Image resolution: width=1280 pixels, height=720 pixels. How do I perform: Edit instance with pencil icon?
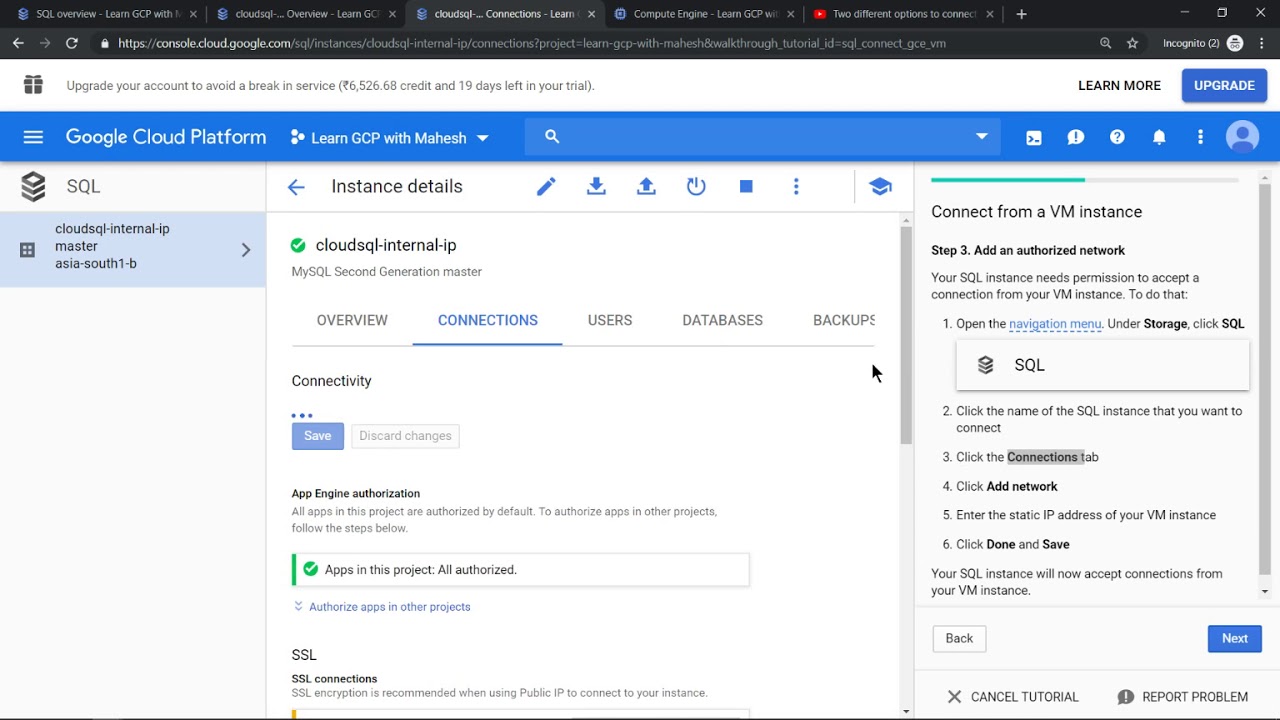(546, 186)
